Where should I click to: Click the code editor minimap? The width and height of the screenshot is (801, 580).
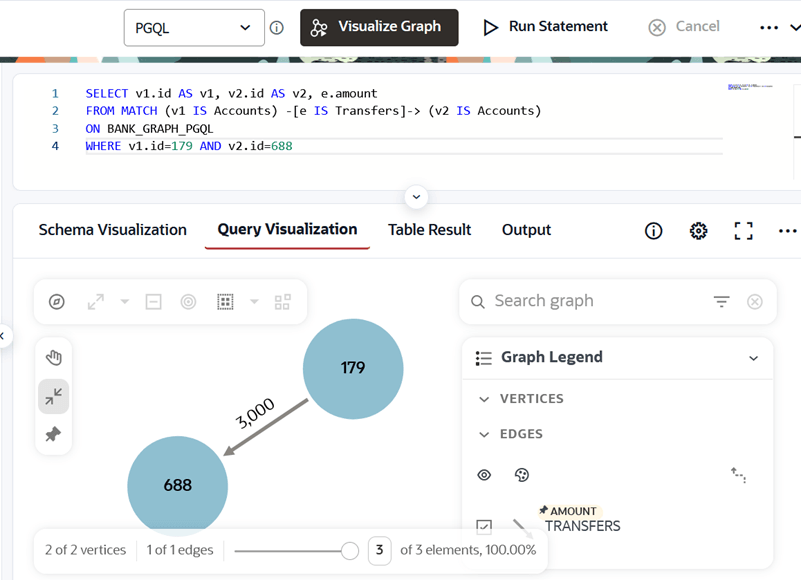click(x=750, y=87)
